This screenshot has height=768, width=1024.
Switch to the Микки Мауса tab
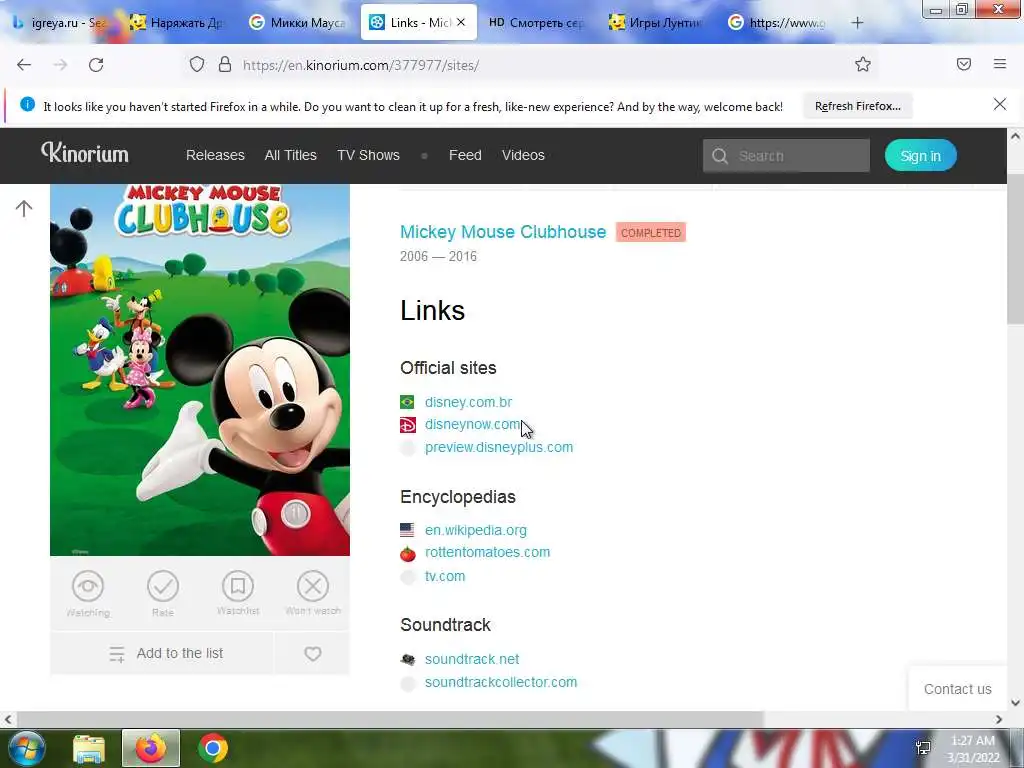(298, 23)
